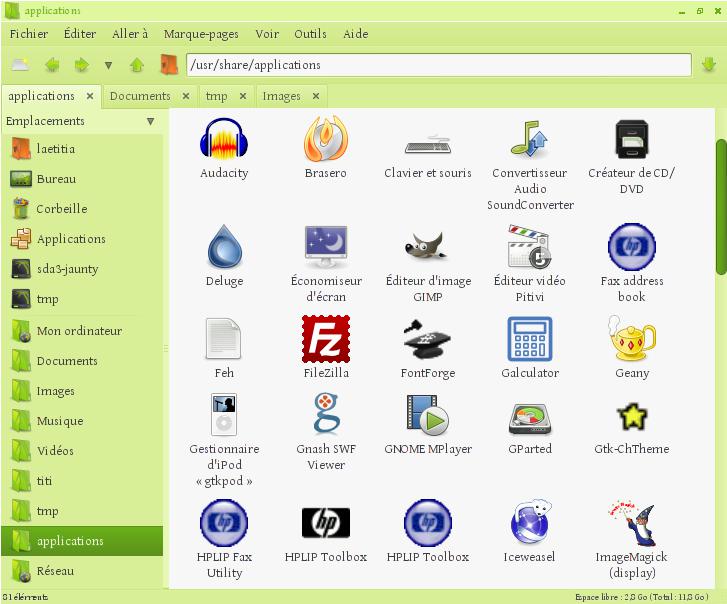Select the Brasero disc burner icon
727x604 pixels.
(326, 140)
